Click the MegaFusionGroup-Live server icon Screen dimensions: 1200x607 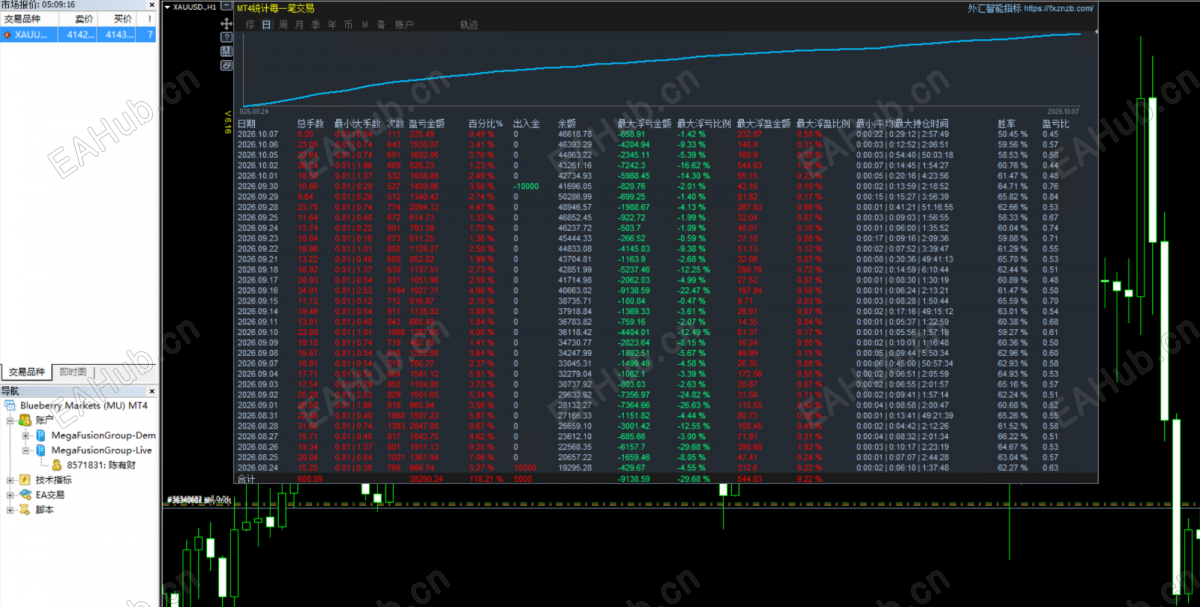[x=41, y=451]
